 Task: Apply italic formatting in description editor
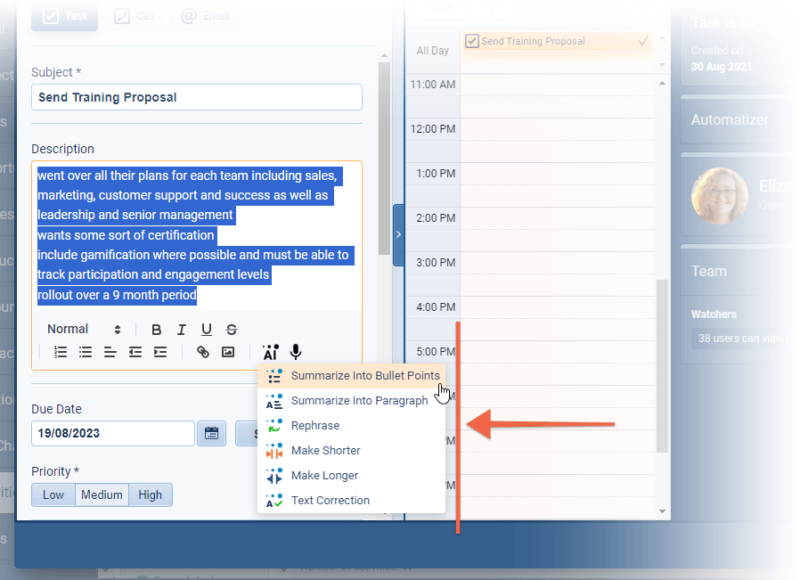[x=181, y=329]
